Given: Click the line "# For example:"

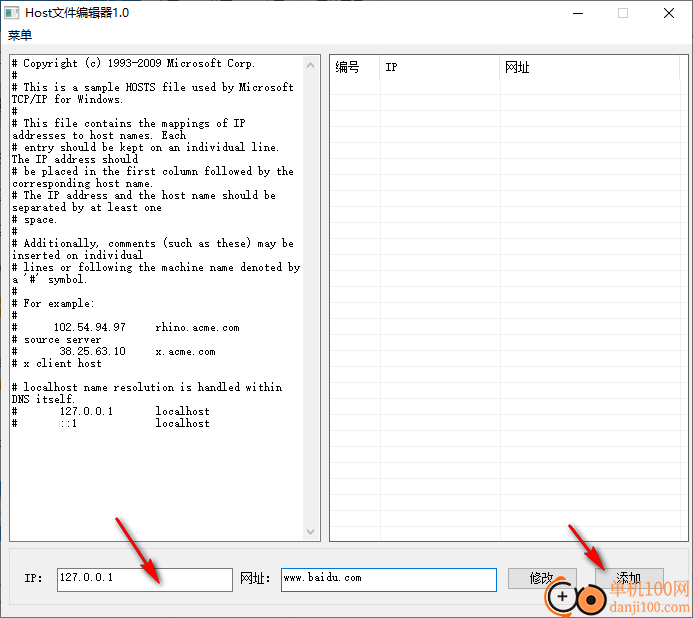Looking at the screenshot, I should tap(53, 303).
